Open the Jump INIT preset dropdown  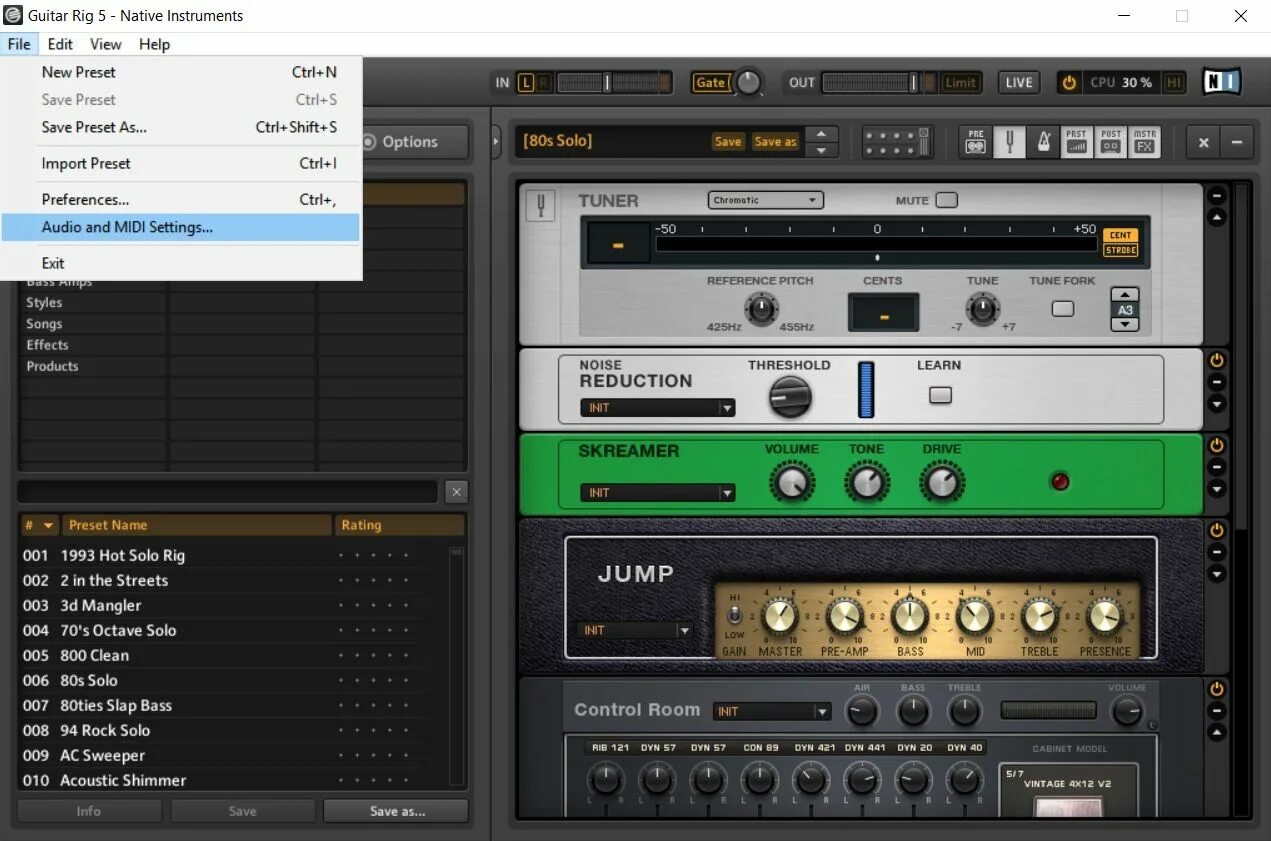click(634, 630)
